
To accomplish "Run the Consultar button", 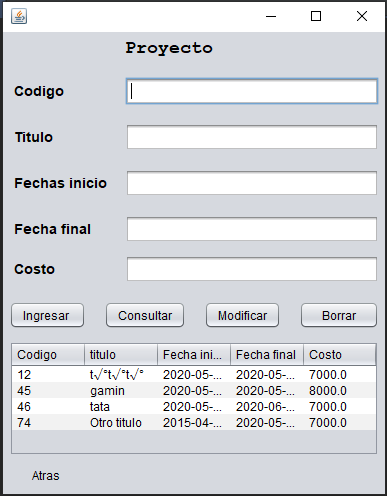I will tap(145, 315).
